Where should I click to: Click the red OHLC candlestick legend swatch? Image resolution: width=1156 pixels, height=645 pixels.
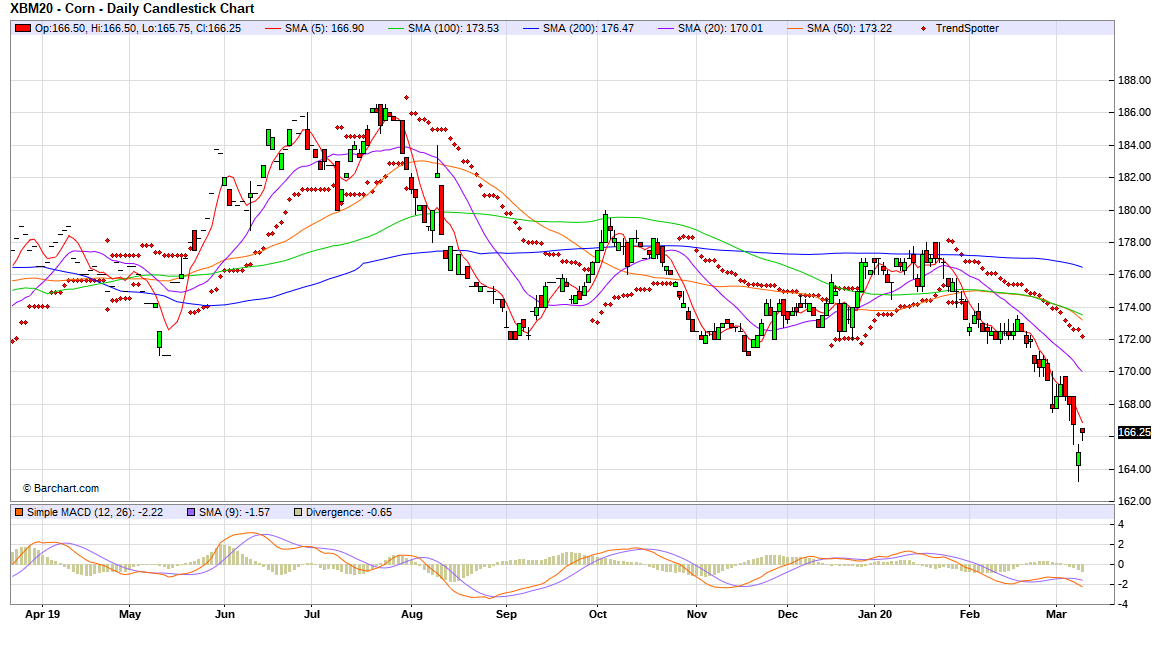[x=24, y=28]
